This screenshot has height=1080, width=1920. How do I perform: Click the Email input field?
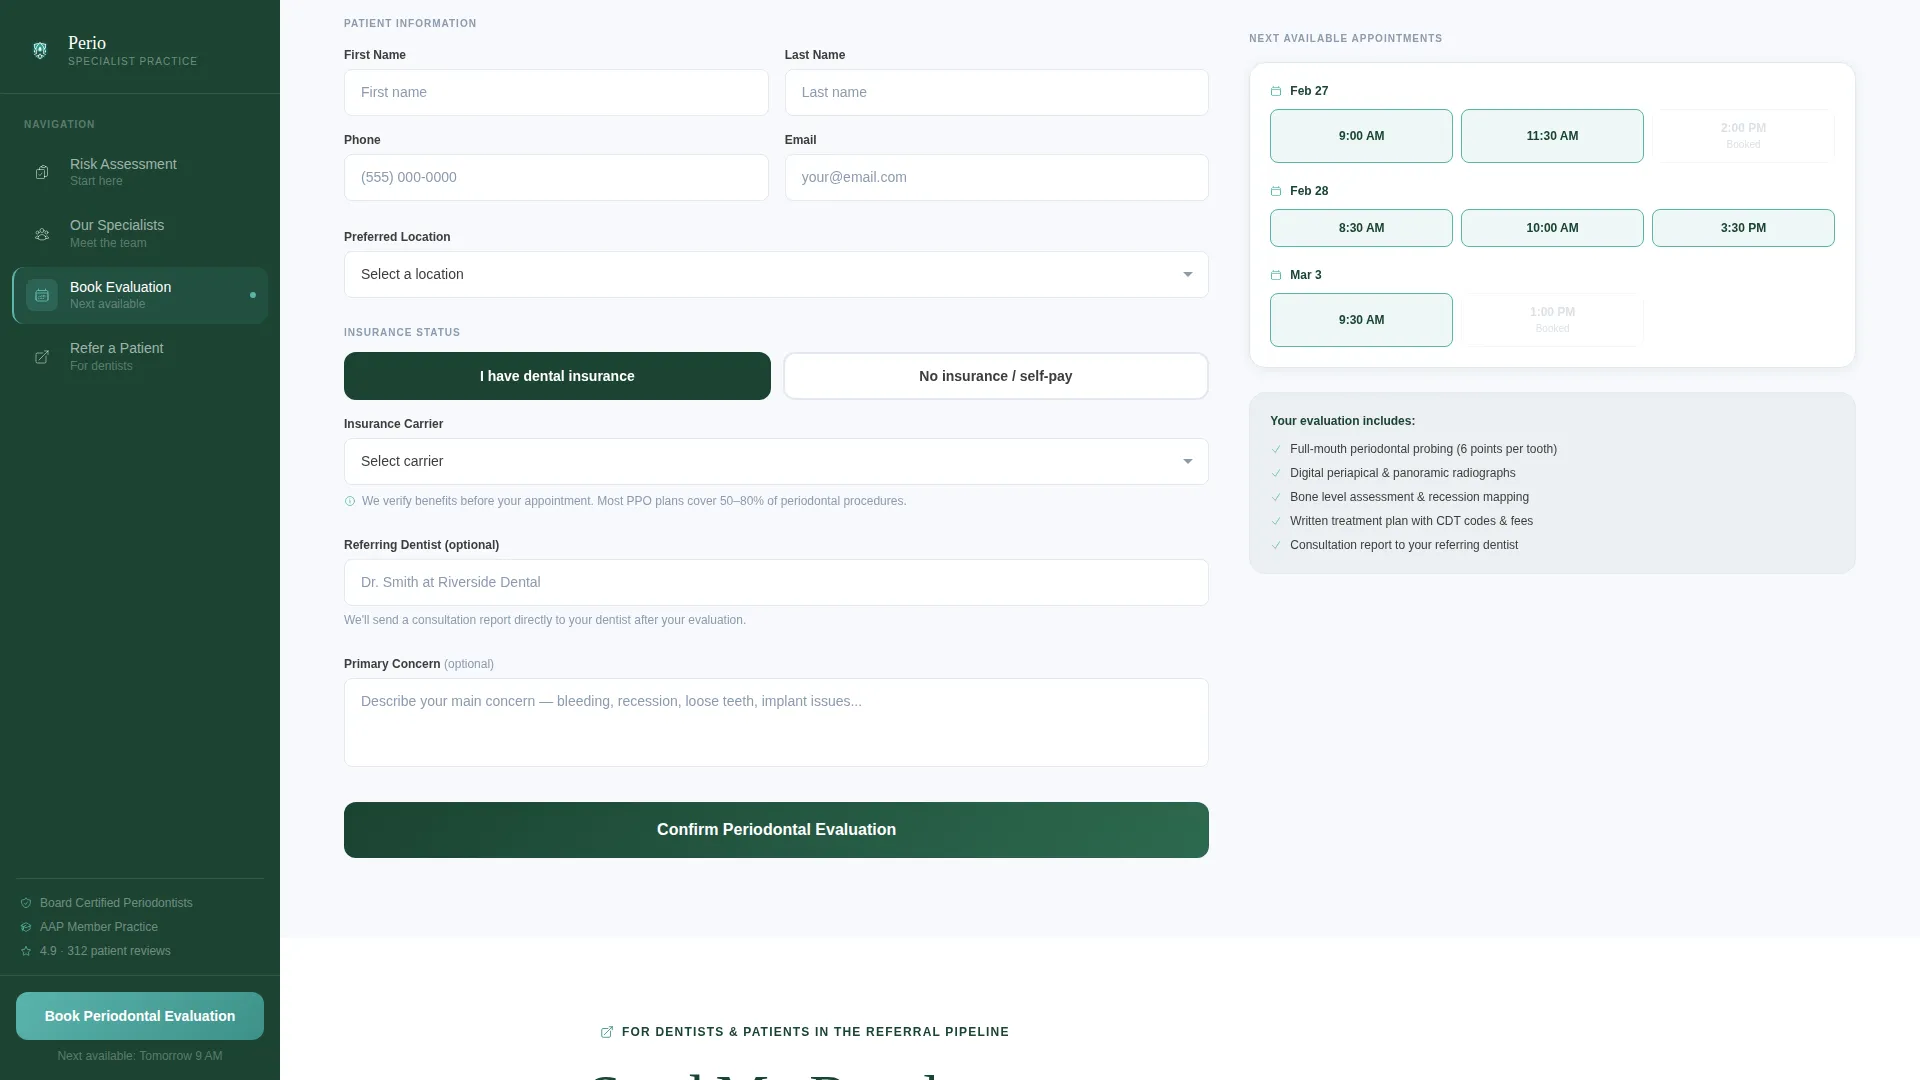(x=996, y=177)
